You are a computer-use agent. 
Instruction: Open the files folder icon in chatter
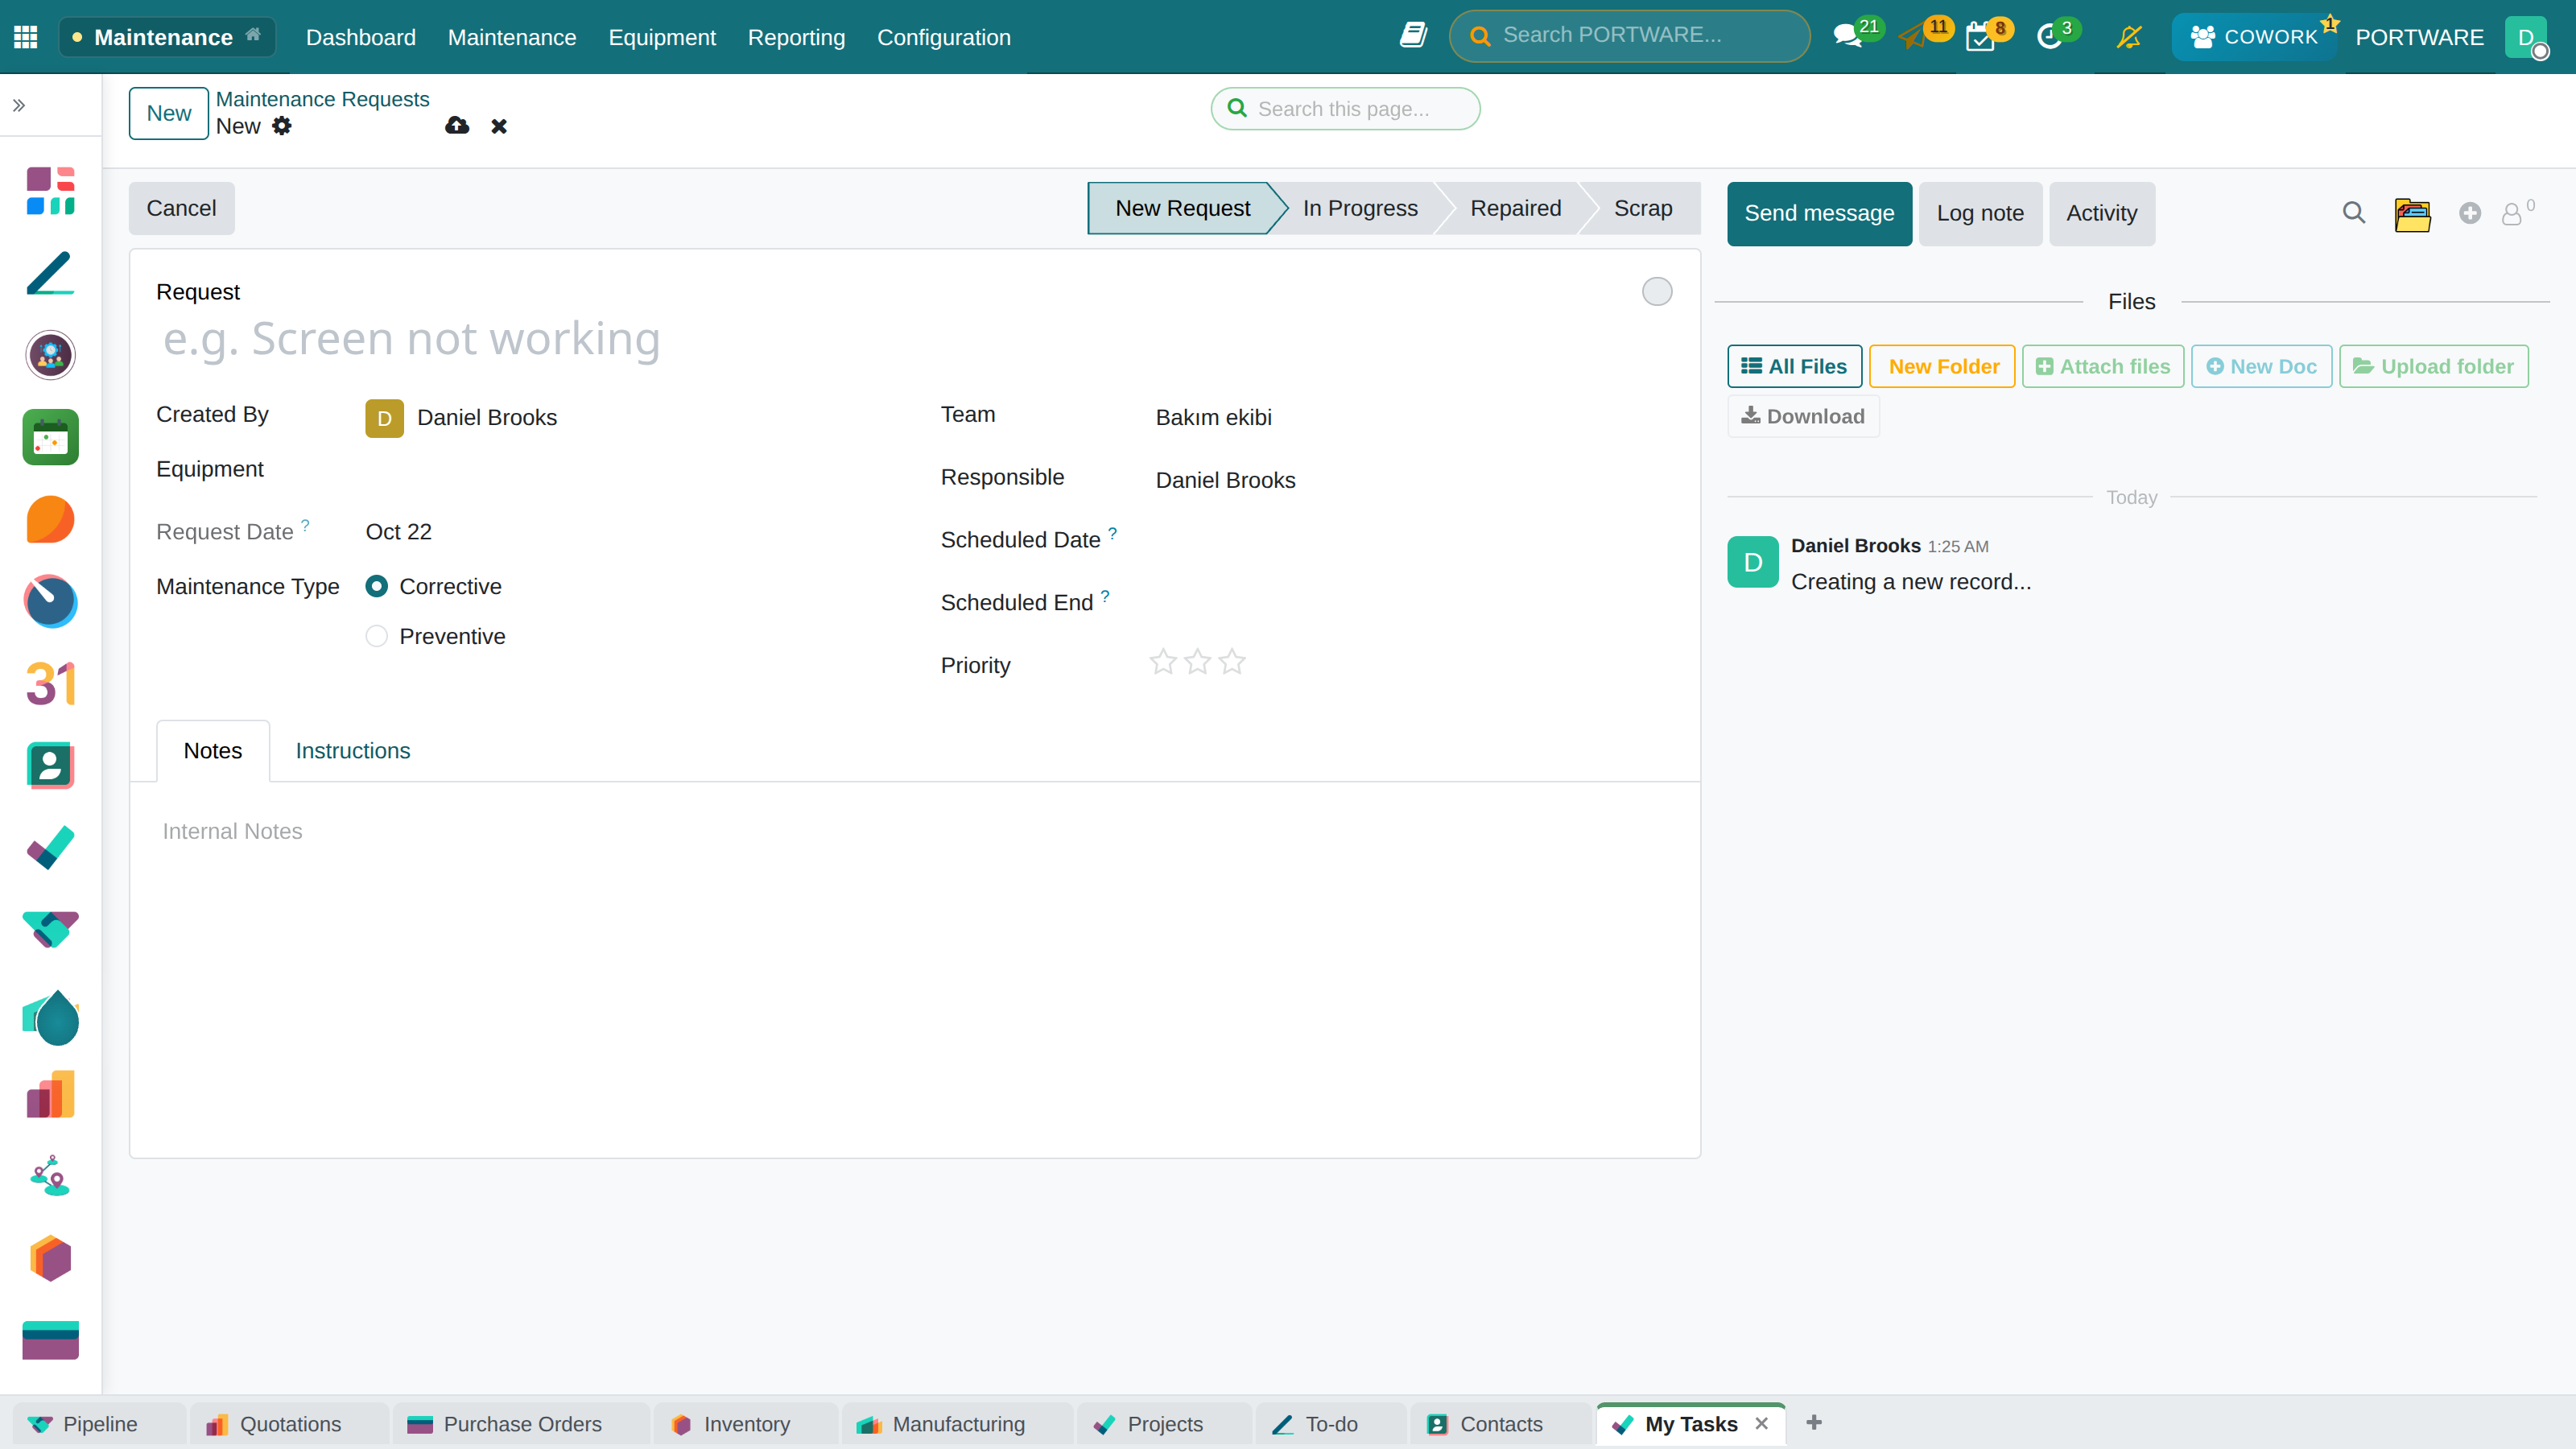coord(2413,214)
